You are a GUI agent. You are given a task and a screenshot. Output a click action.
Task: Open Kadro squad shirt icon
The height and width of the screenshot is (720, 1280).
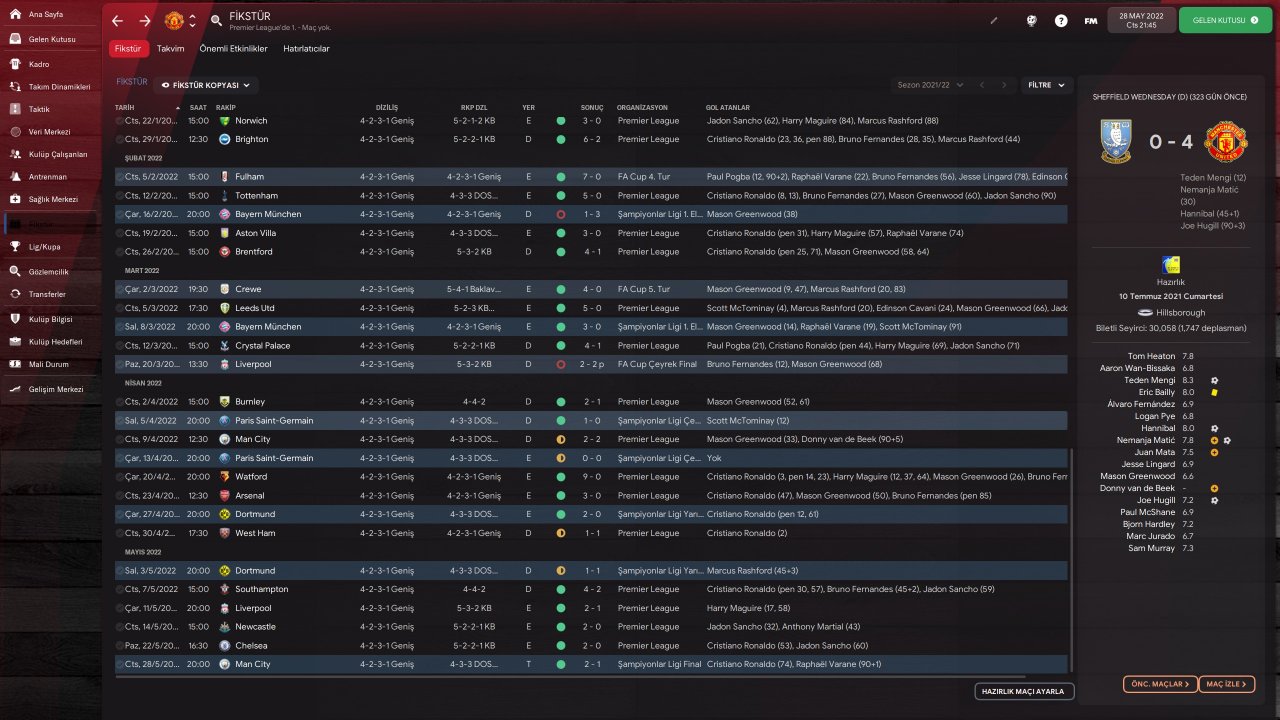(x=16, y=64)
